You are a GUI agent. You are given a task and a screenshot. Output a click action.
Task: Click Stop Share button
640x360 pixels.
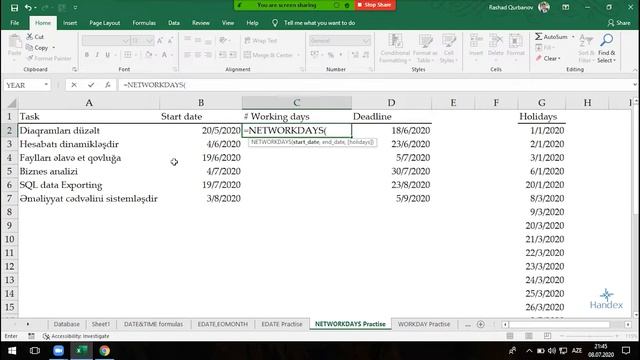pyautogui.click(x=375, y=5)
